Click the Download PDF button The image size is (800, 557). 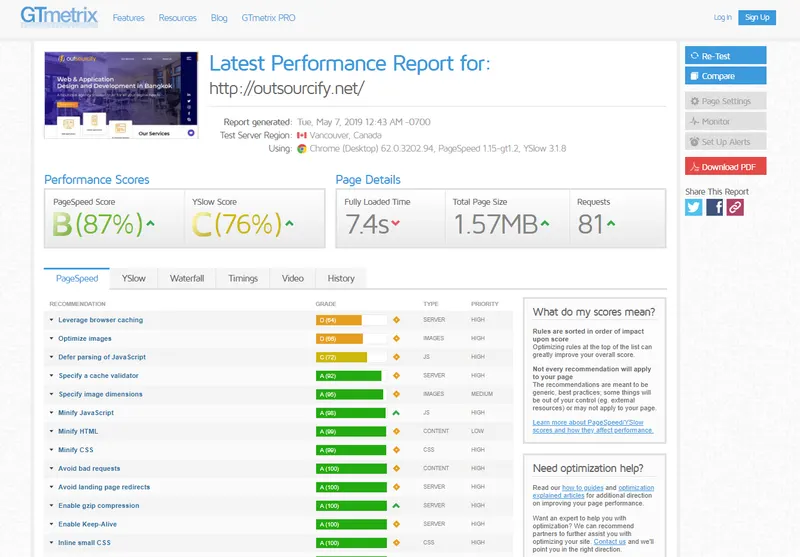[726, 166]
